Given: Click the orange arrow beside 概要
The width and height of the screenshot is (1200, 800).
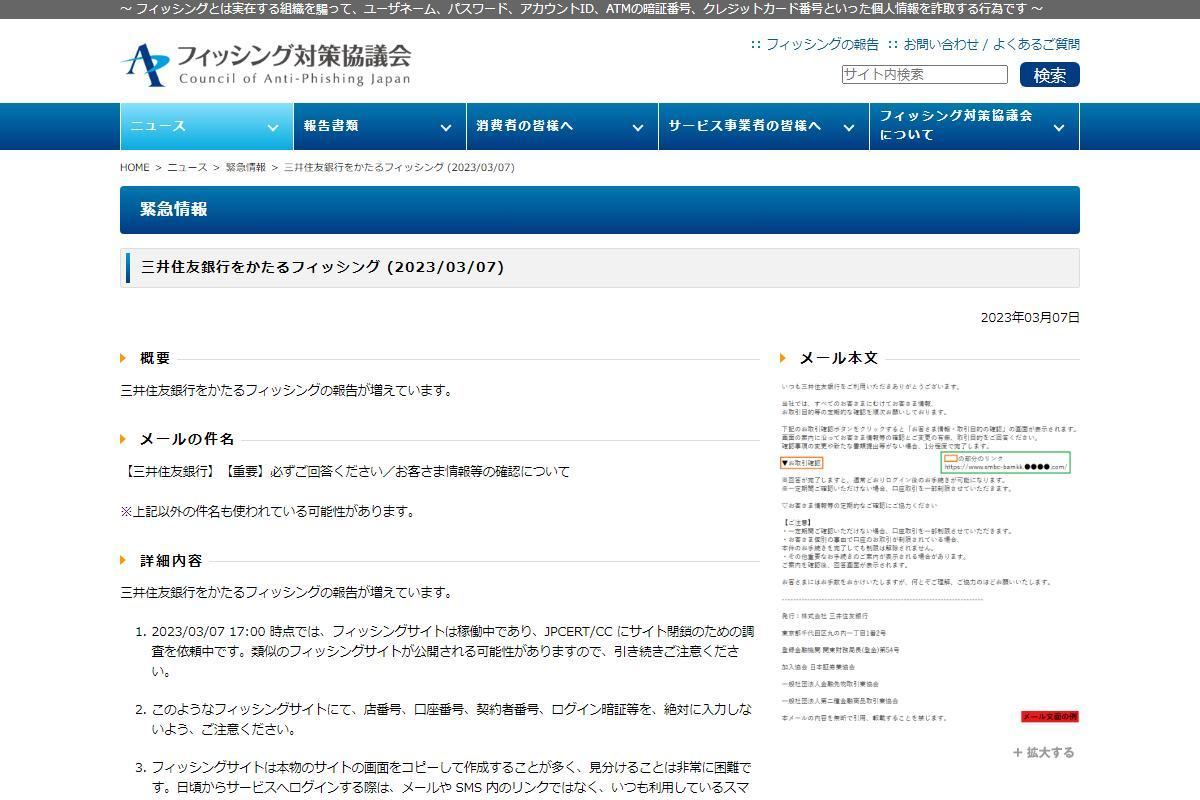Looking at the screenshot, I should (x=124, y=358).
